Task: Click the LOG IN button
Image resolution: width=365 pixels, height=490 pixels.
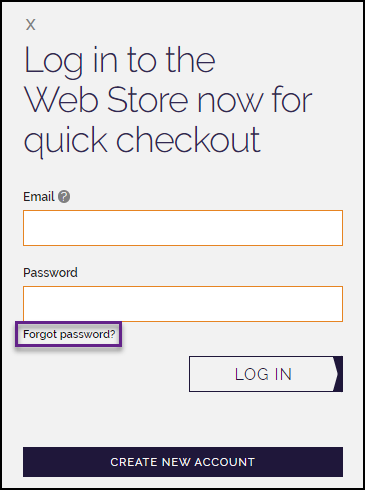Action: [266, 374]
